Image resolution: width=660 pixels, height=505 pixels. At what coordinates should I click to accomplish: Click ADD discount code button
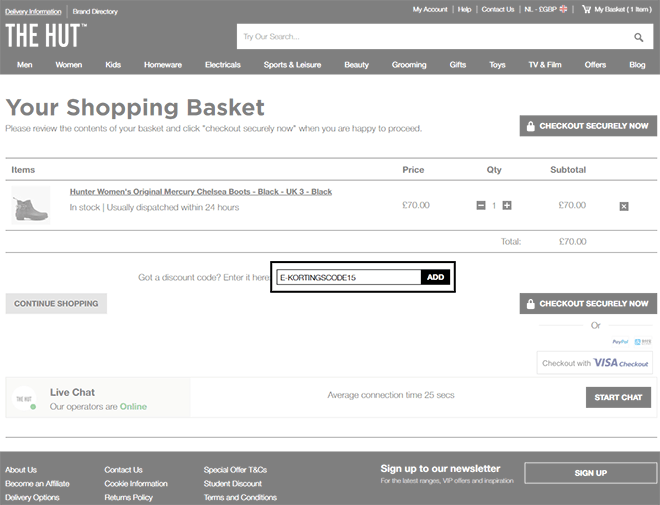tap(436, 277)
